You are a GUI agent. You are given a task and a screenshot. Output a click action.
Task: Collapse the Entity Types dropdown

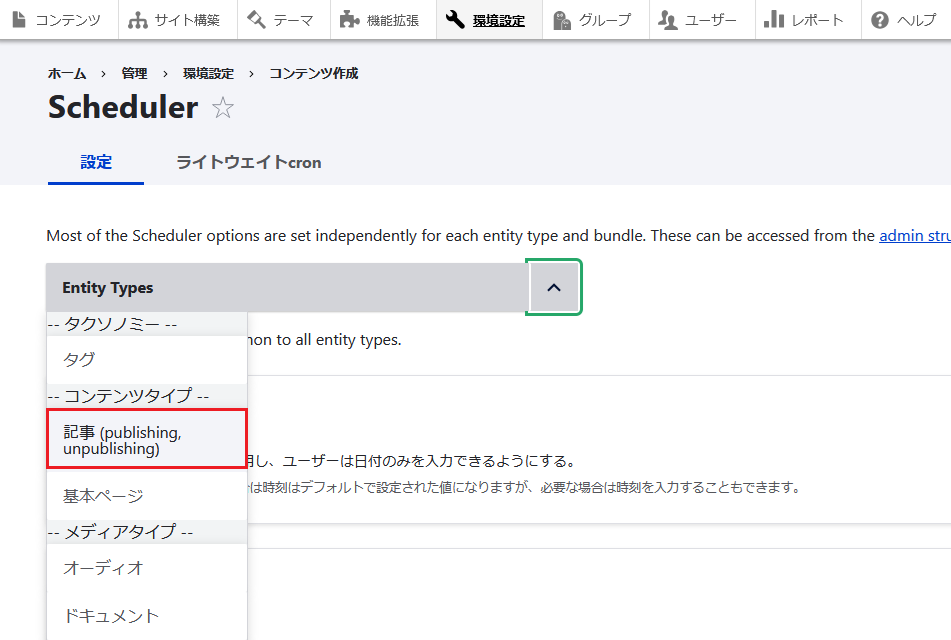[553, 286]
